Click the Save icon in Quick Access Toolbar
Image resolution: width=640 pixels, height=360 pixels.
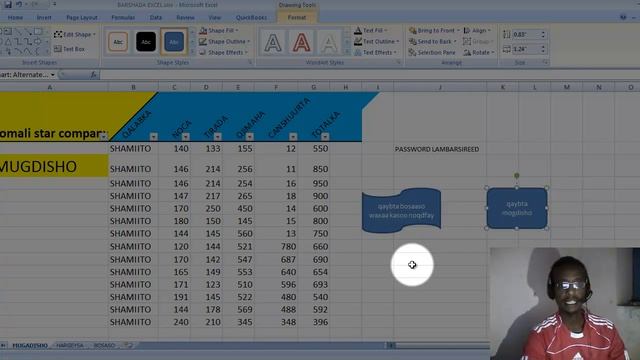(8, 4)
